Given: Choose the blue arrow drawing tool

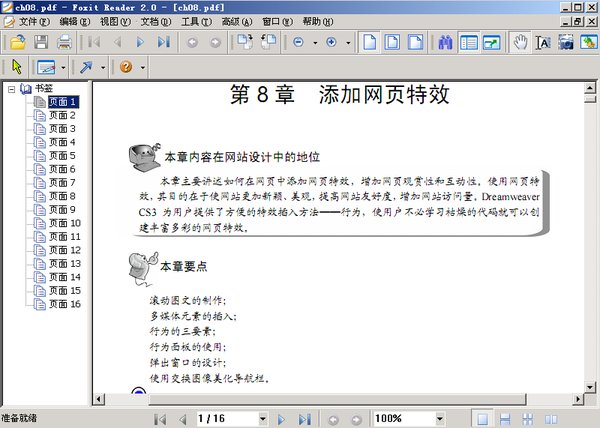Looking at the screenshot, I should 86,67.
